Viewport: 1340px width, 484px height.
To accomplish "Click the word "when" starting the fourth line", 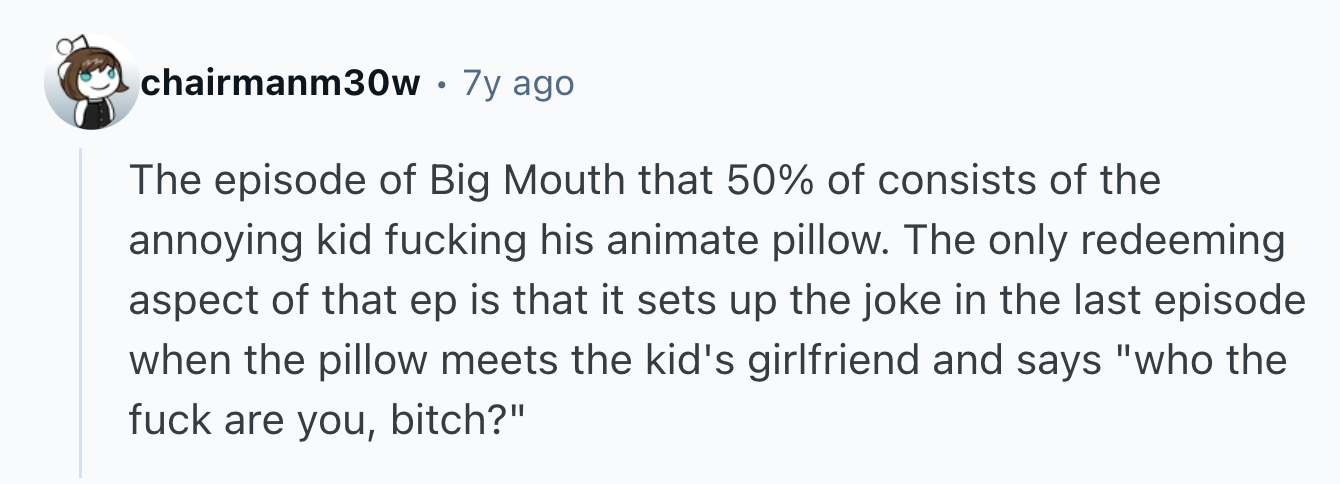I will point(171,359).
